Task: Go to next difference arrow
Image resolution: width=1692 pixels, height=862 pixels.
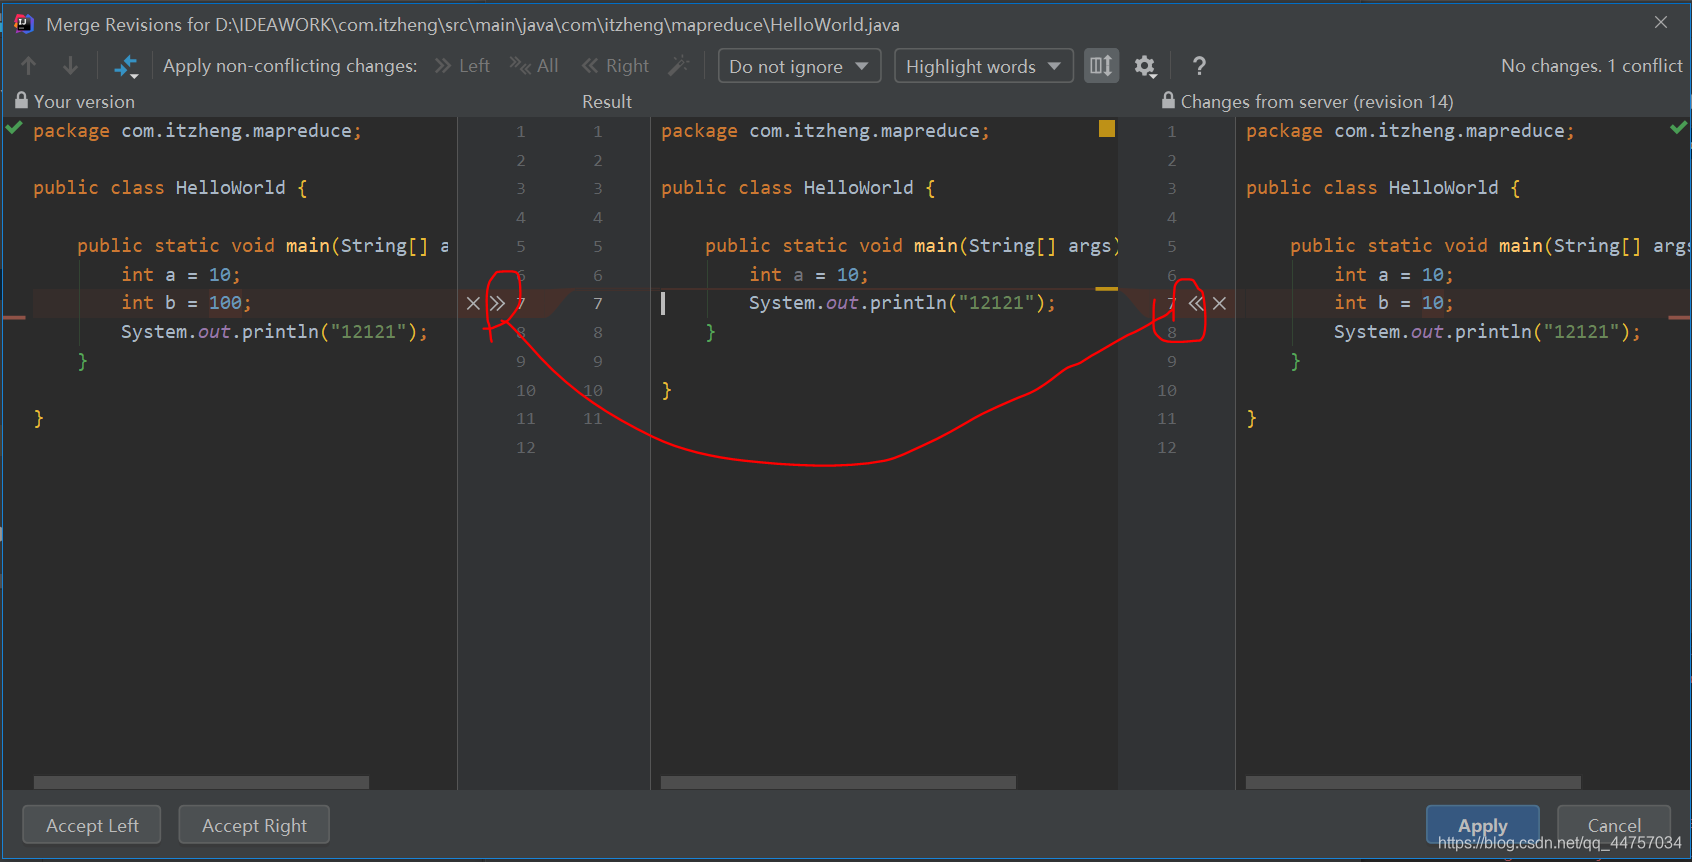Action: [70, 66]
